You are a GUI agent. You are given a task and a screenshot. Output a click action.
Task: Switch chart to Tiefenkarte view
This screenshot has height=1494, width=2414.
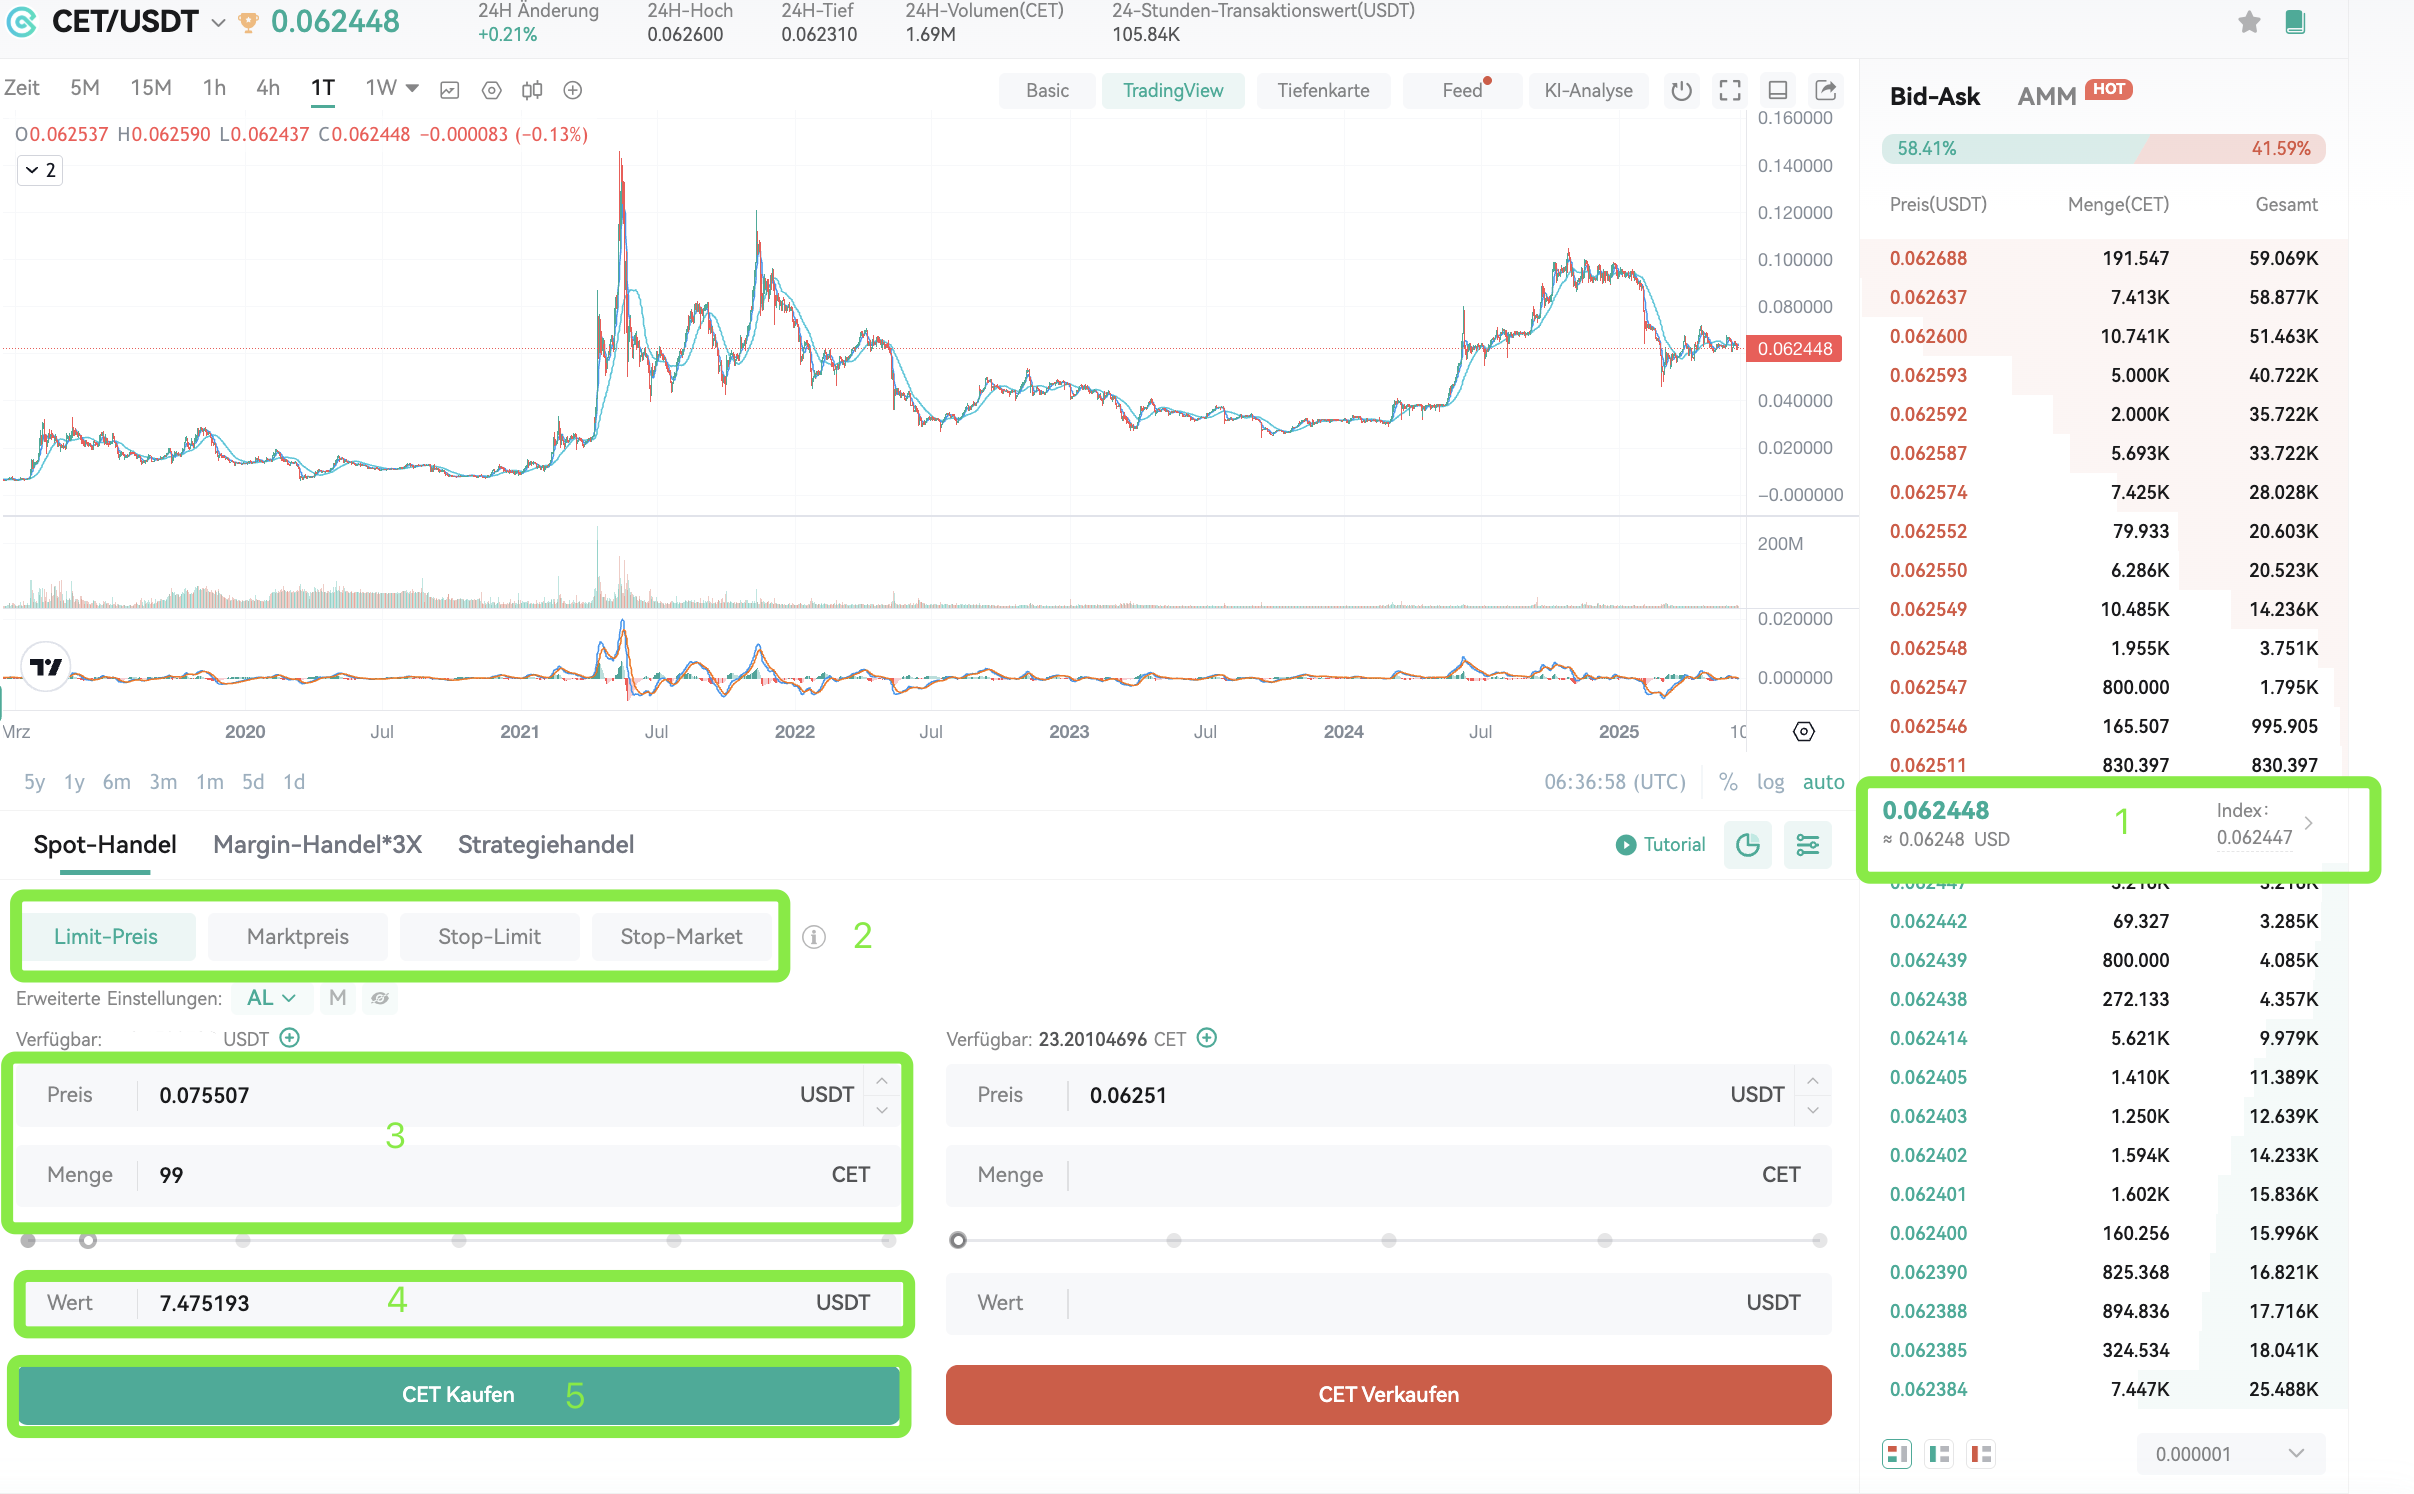click(x=1323, y=90)
